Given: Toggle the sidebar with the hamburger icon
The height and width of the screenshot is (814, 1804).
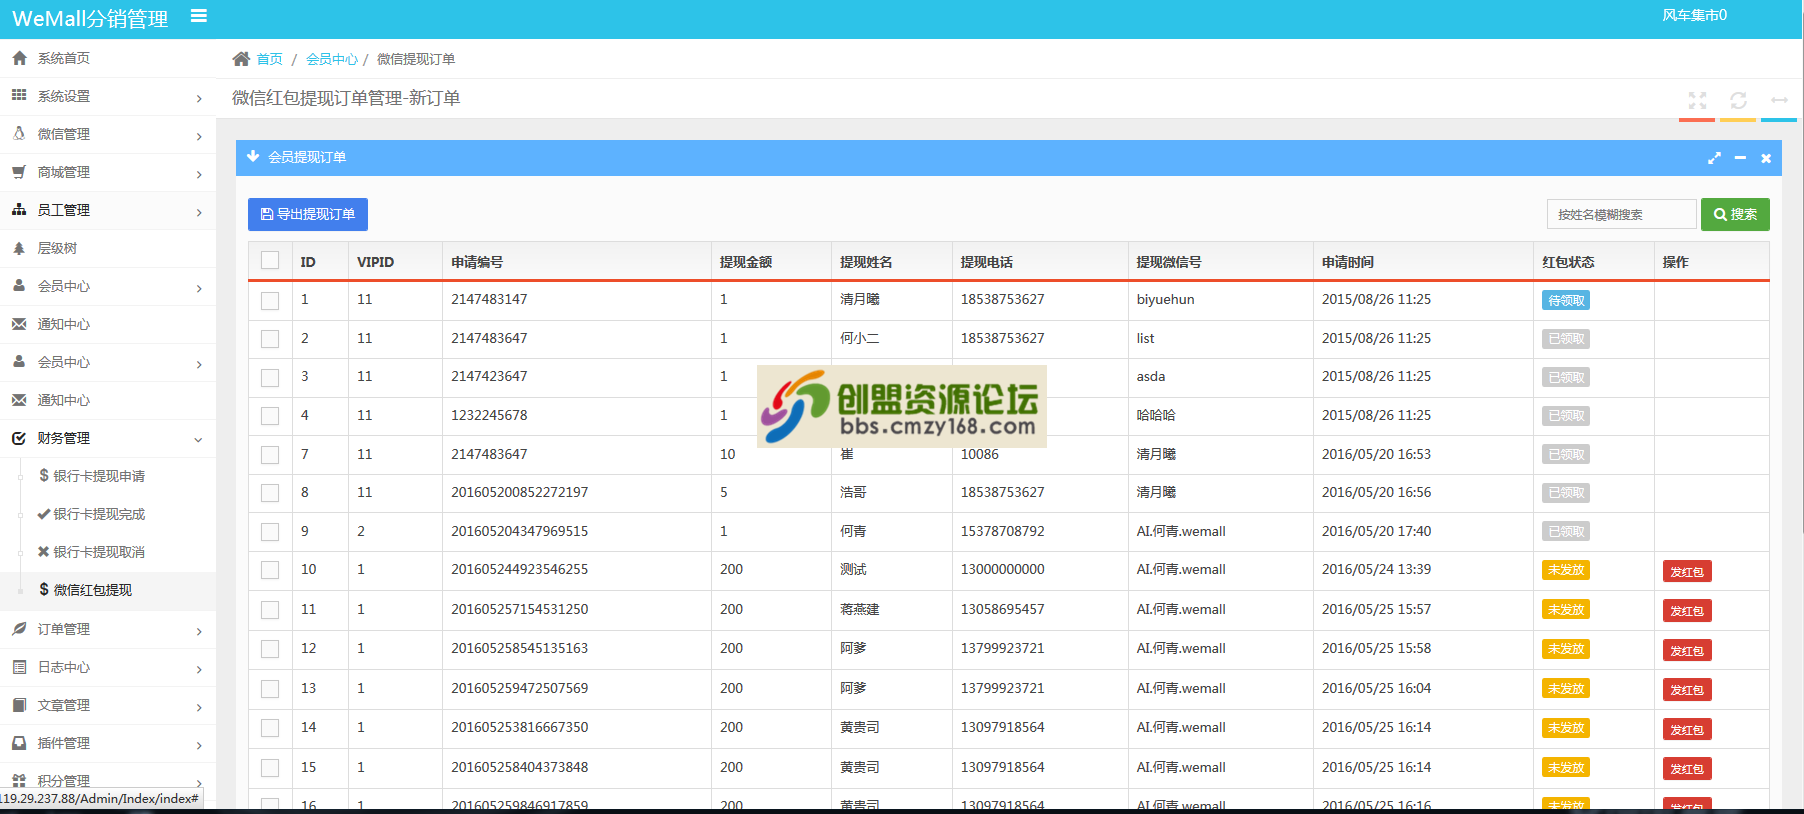Looking at the screenshot, I should tap(199, 16).
